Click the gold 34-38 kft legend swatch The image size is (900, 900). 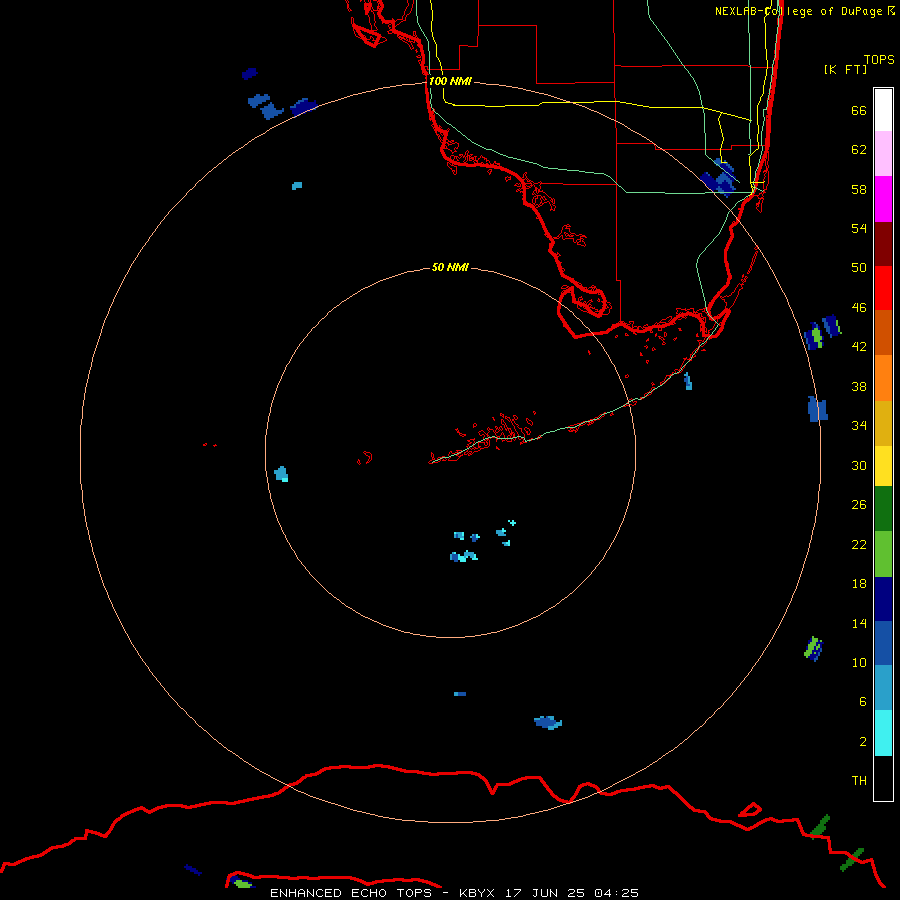(x=883, y=423)
